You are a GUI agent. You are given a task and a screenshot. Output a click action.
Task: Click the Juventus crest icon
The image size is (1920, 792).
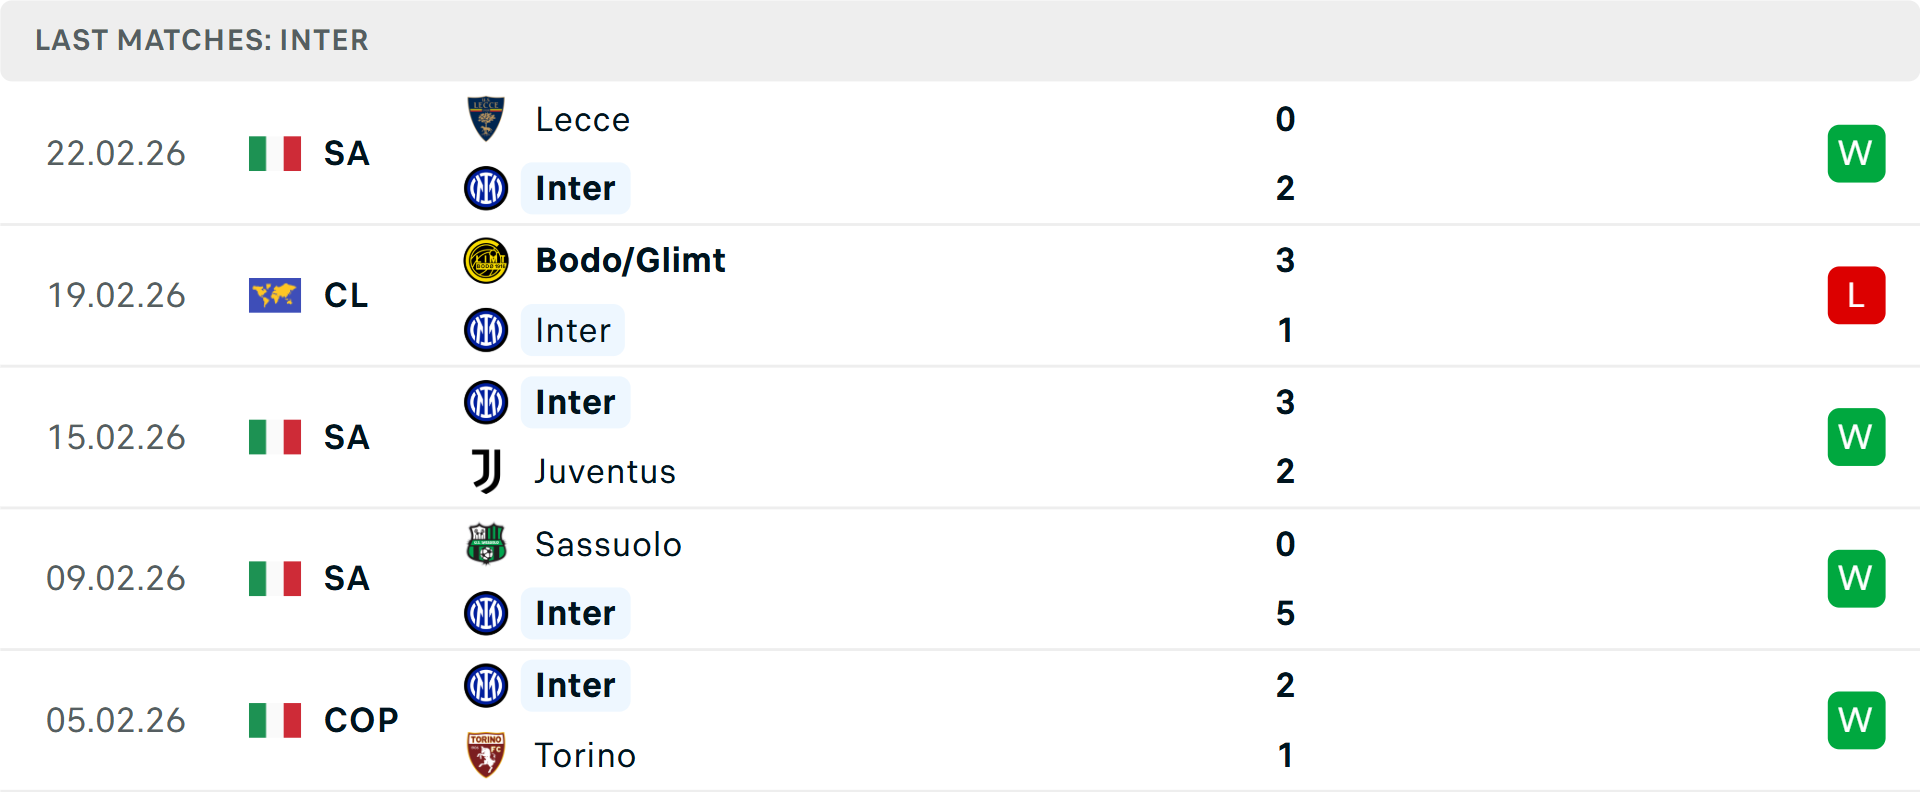click(x=486, y=471)
